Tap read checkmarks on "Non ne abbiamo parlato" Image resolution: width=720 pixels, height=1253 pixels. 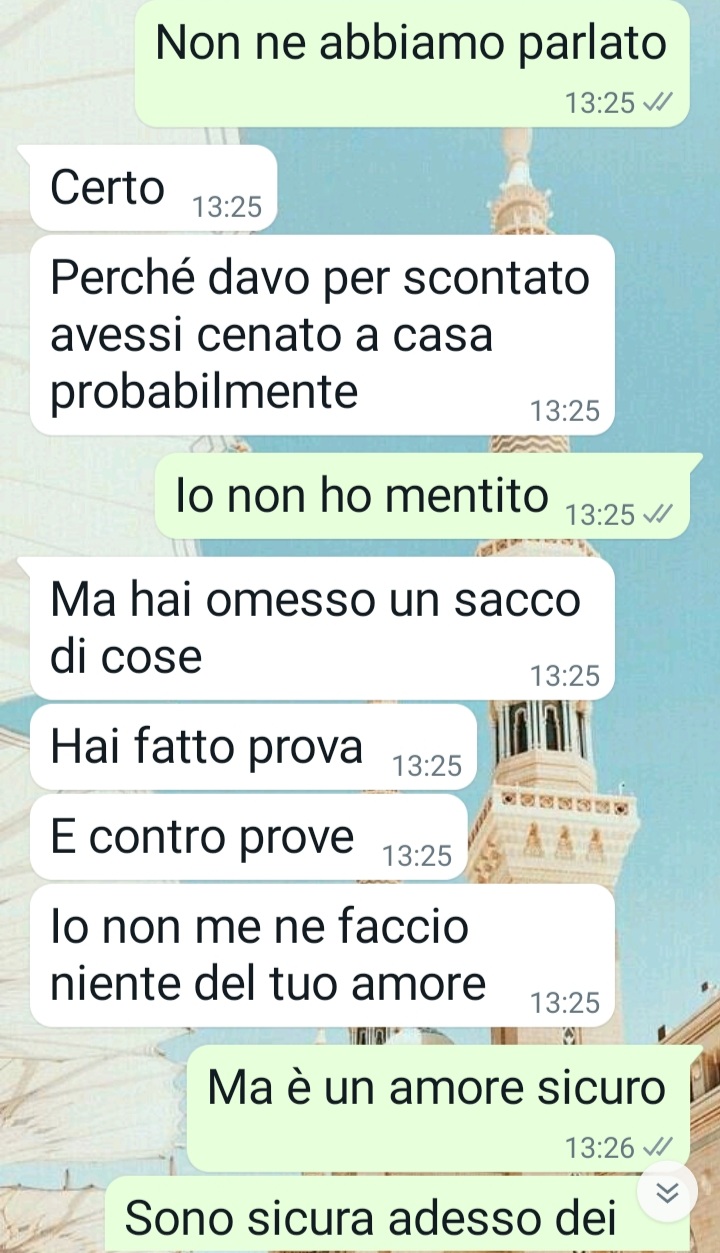[659, 103]
